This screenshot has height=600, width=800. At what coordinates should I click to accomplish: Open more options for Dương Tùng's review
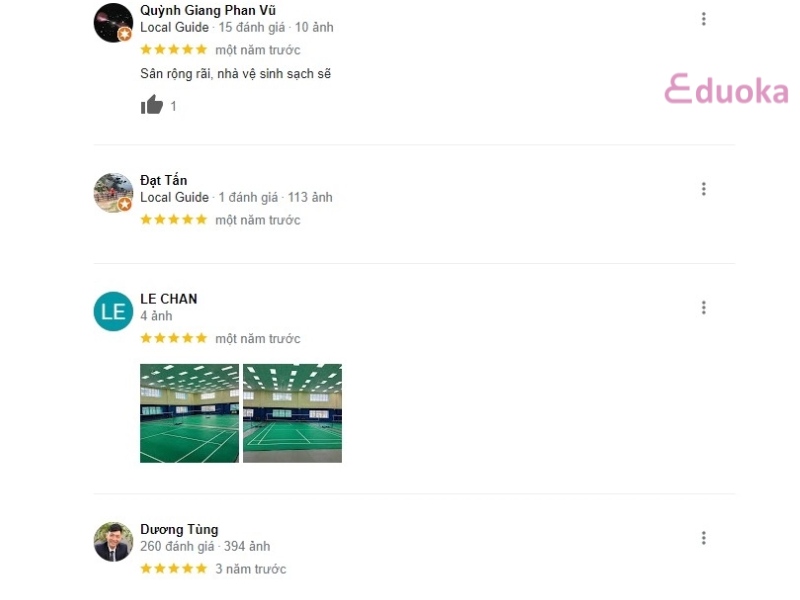pos(704,538)
